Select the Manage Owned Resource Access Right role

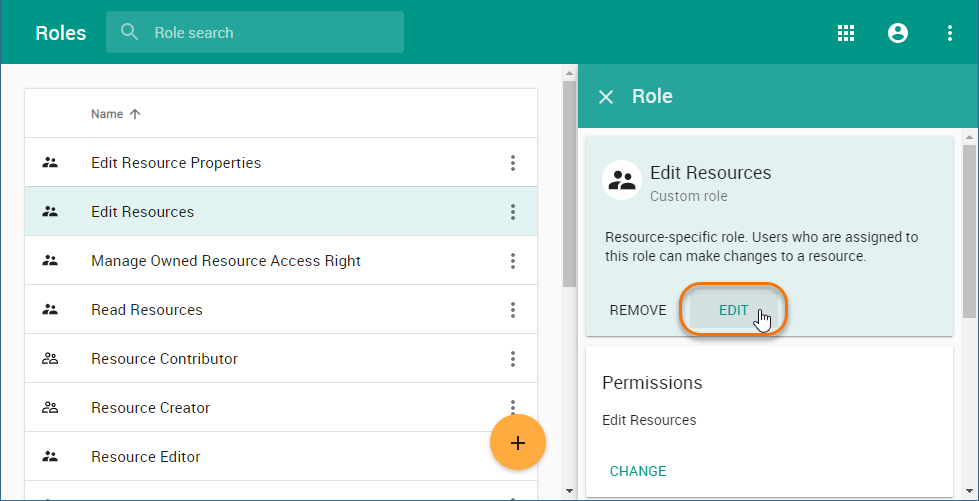[x=226, y=261]
